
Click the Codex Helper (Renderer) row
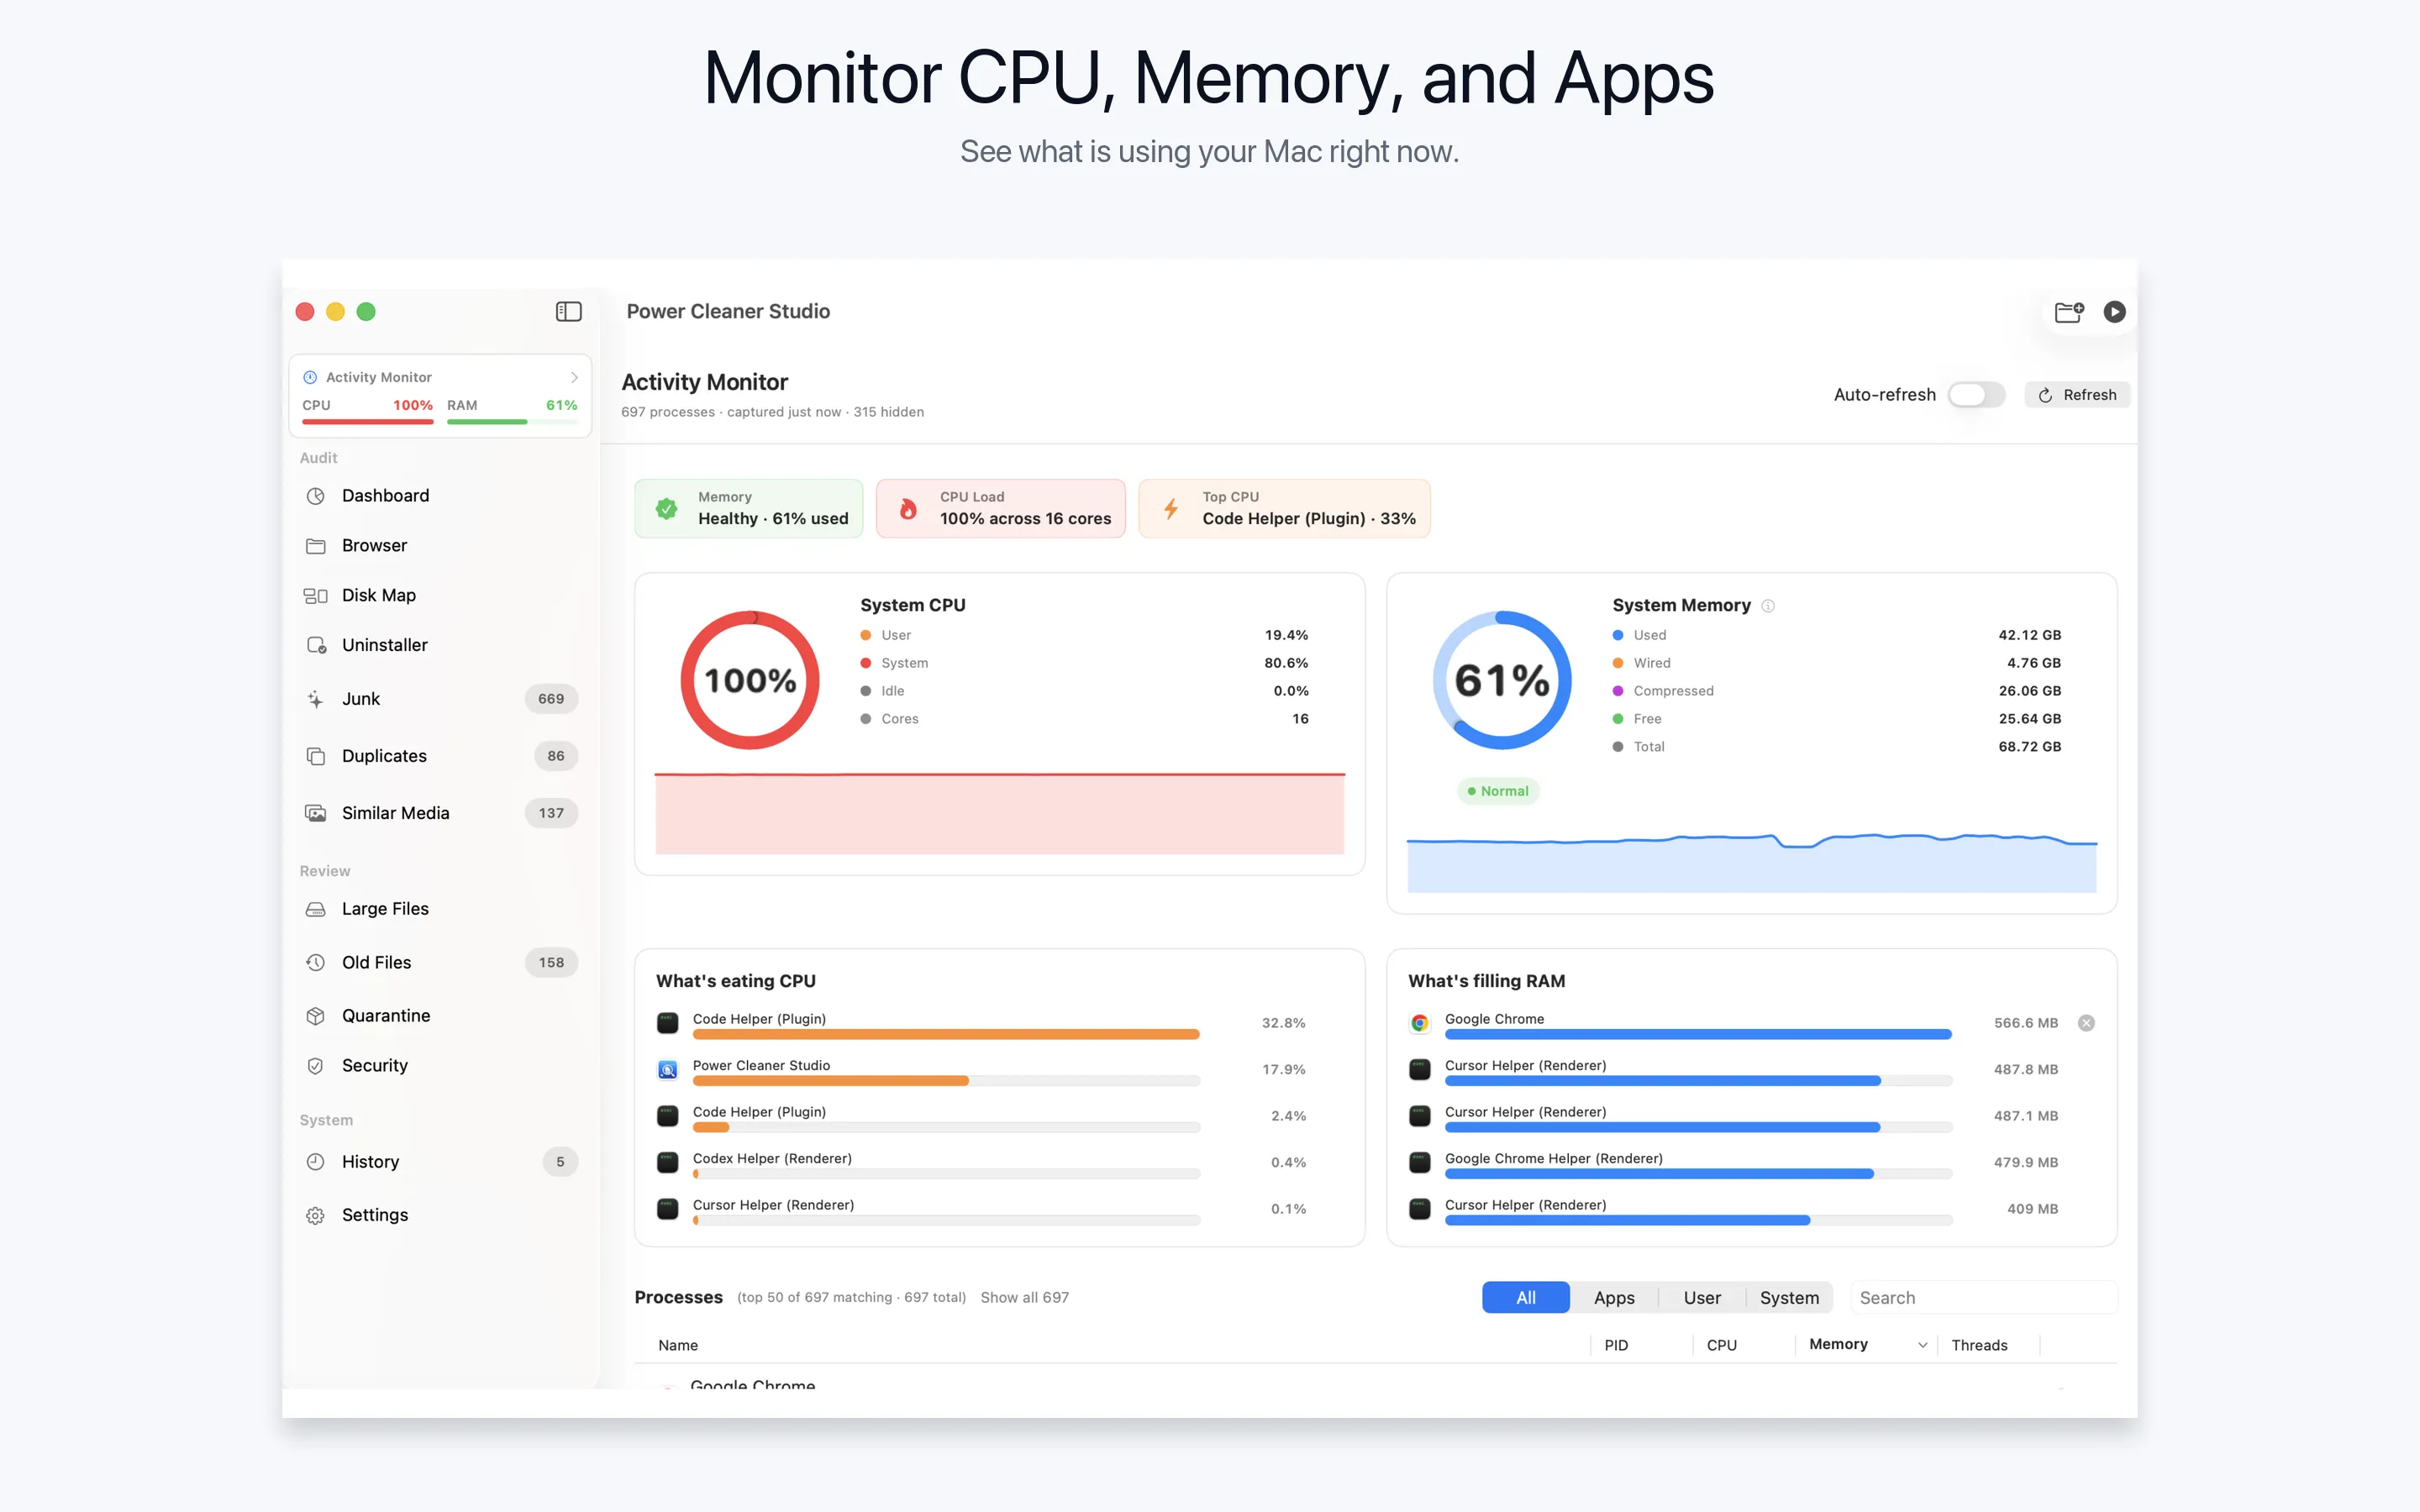coord(982,1163)
